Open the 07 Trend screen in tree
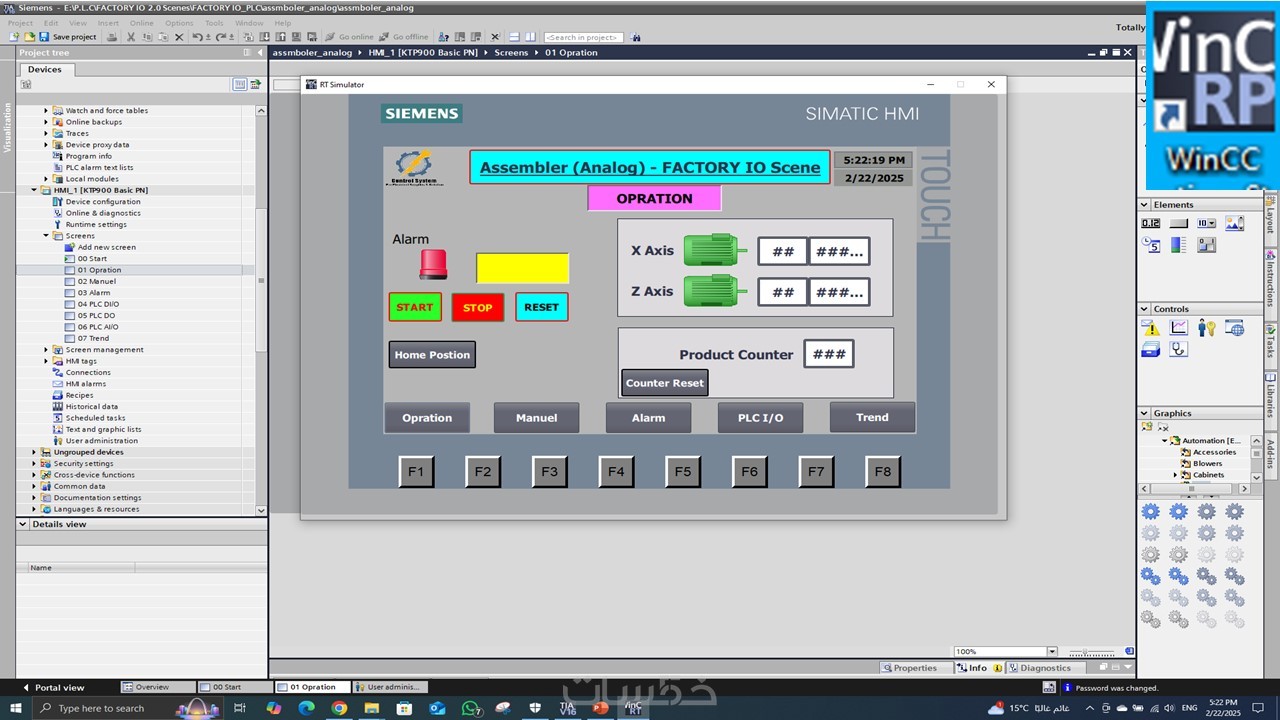 (x=93, y=338)
